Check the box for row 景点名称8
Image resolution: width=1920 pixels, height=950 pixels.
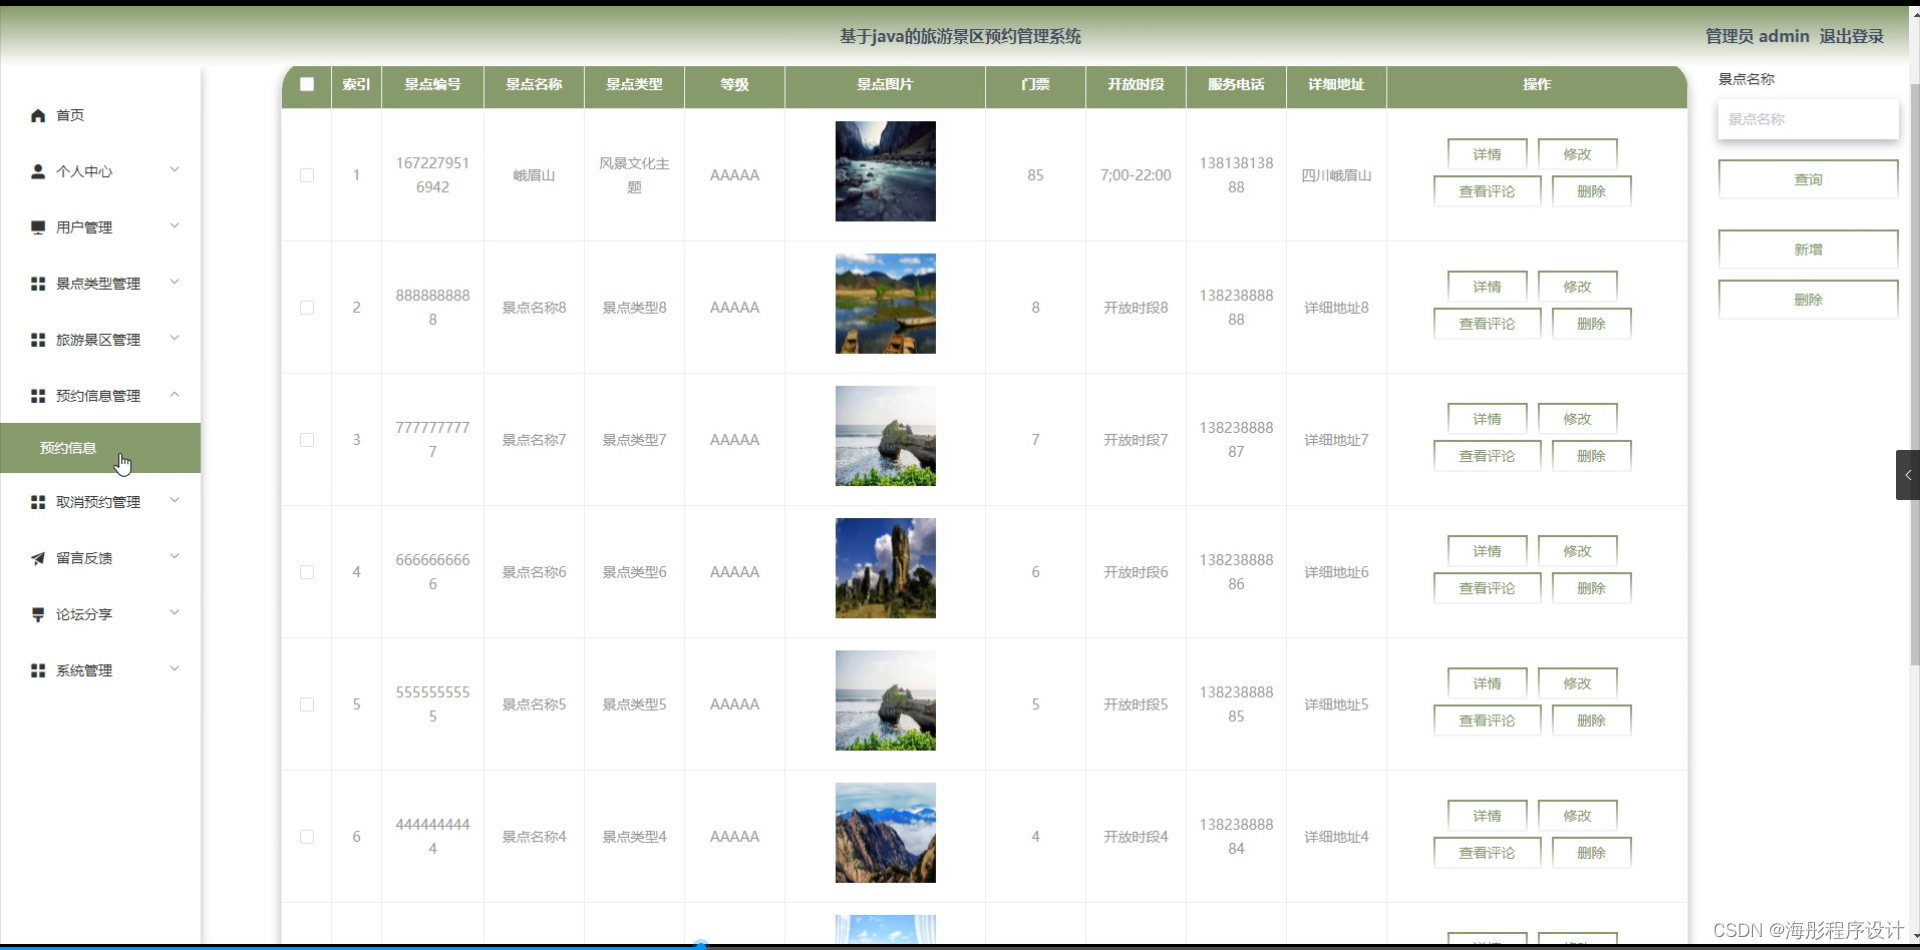click(x=307, y=308)
